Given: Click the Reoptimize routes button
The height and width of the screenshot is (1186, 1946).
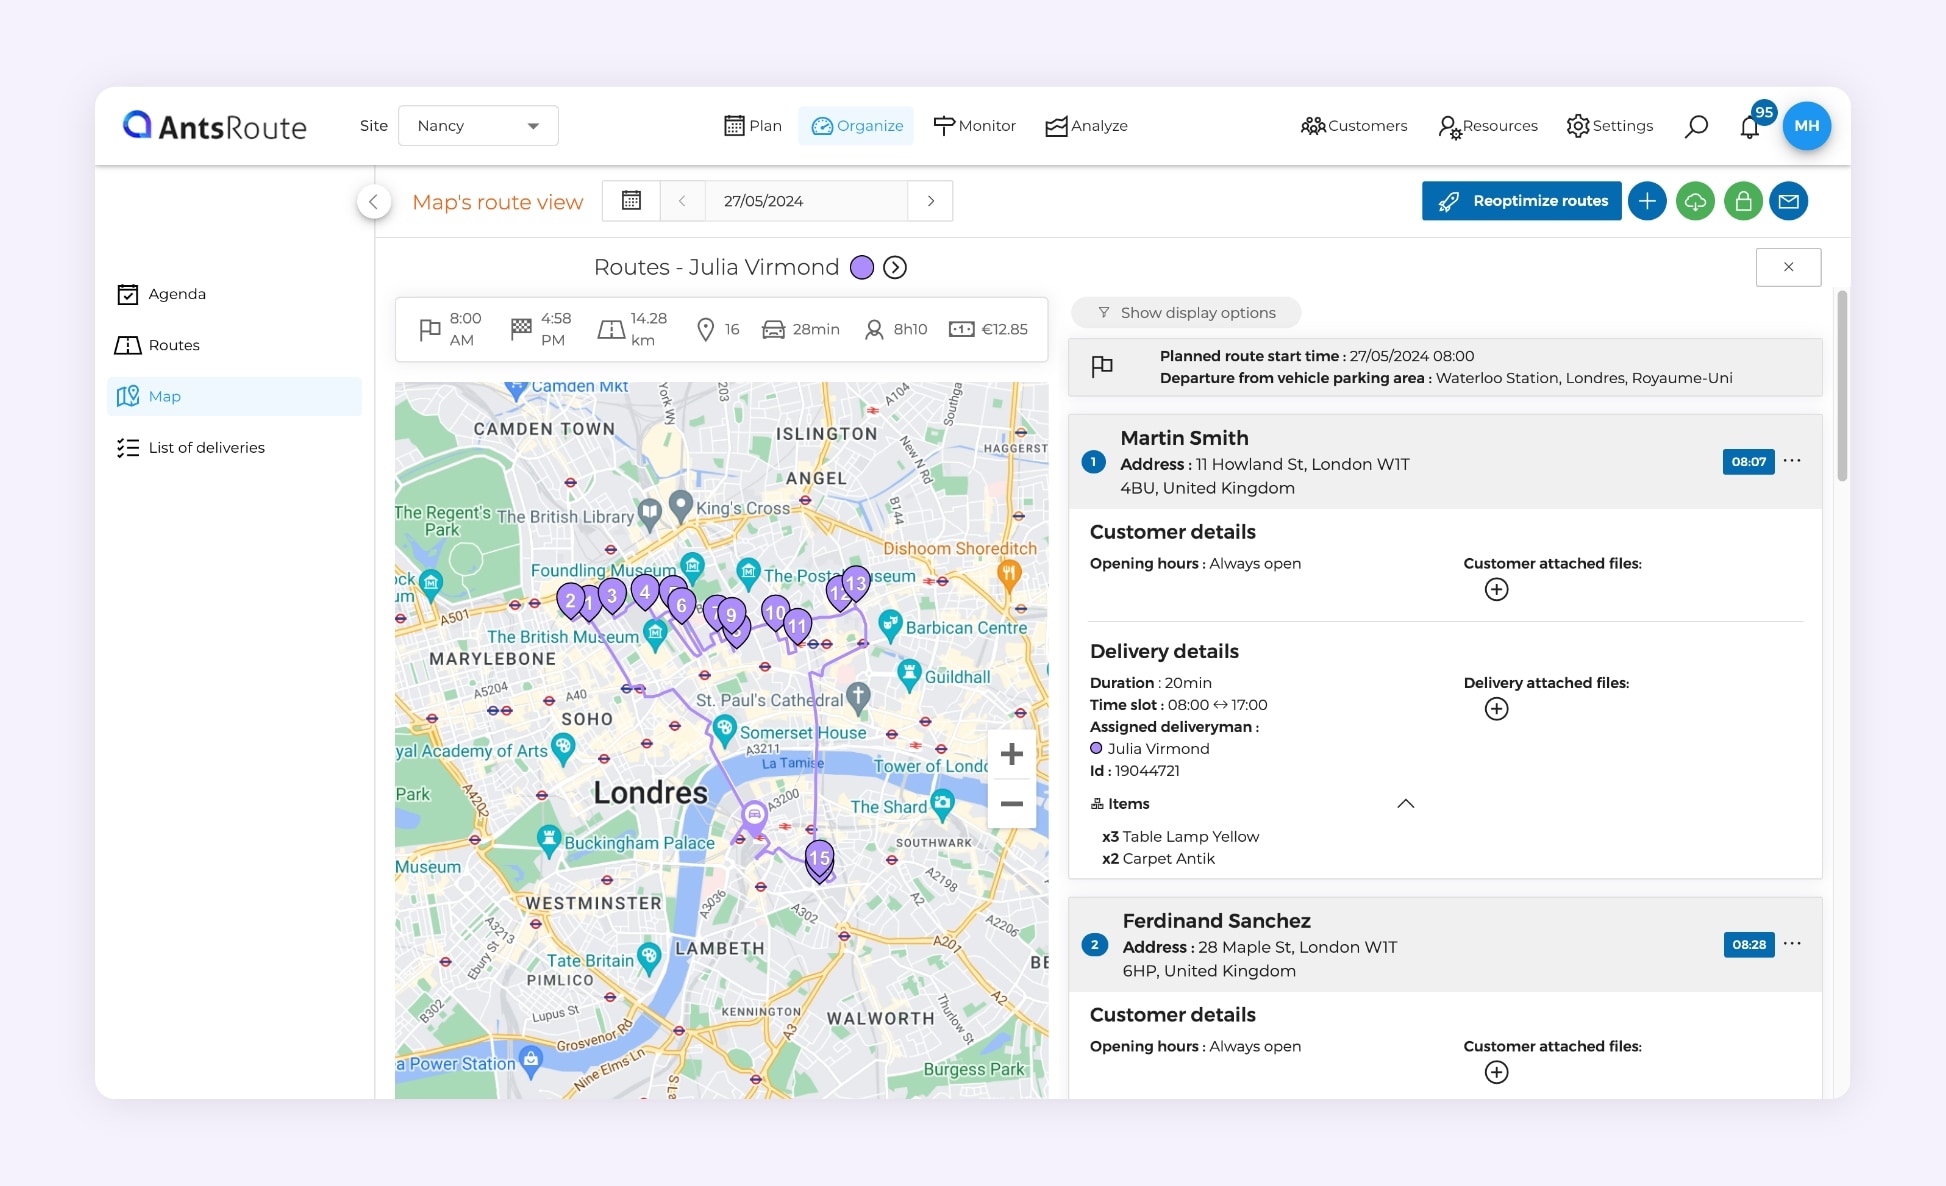Looking at the screenshot, I should [1521, 201].
